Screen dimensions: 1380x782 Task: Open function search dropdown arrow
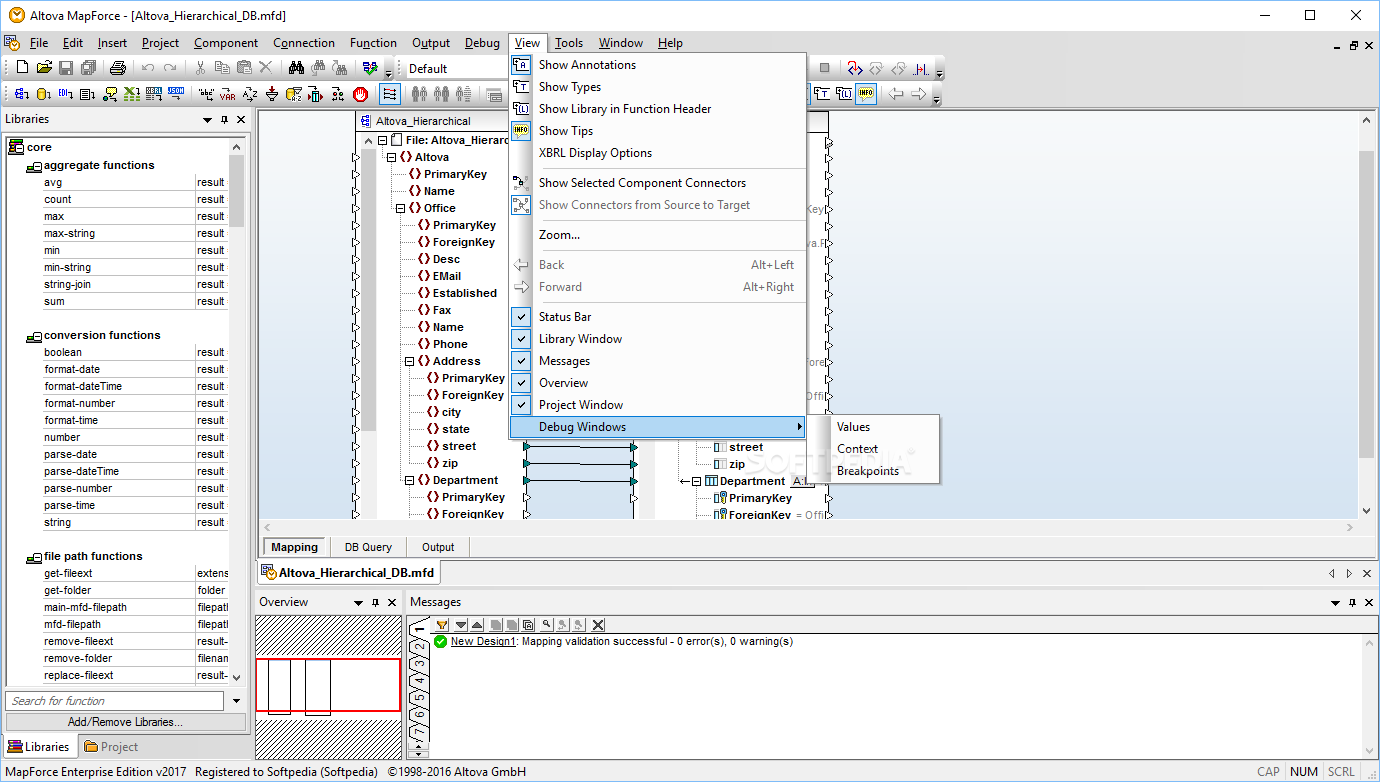(x=237, y=701)
